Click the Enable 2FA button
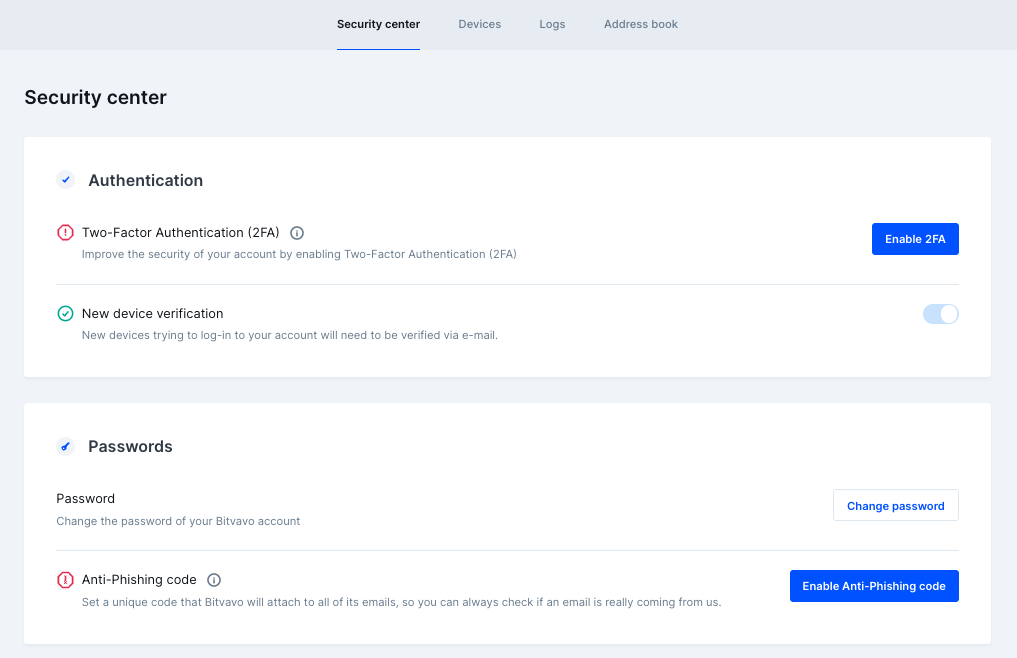This screenshot has width=1017, height=658. 915,239
